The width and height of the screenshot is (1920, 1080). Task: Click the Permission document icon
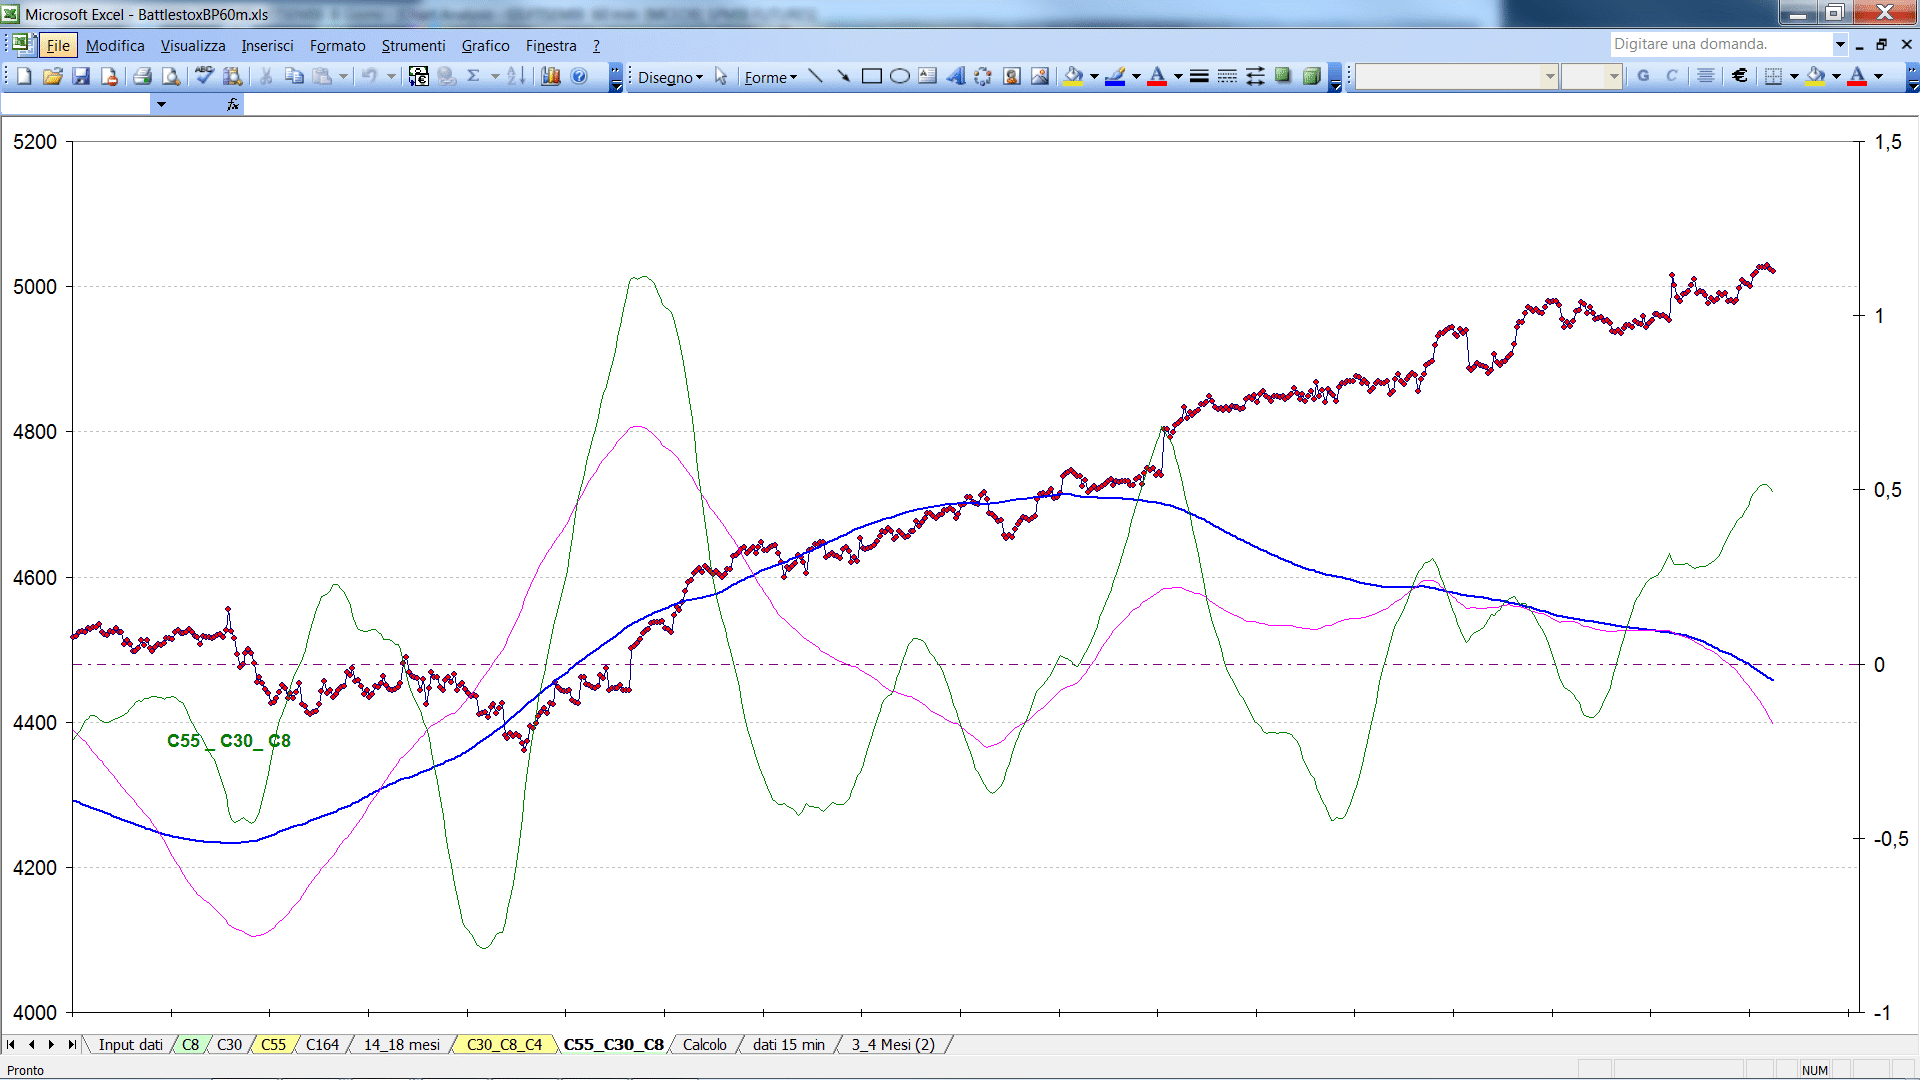[x=110, y=76]
